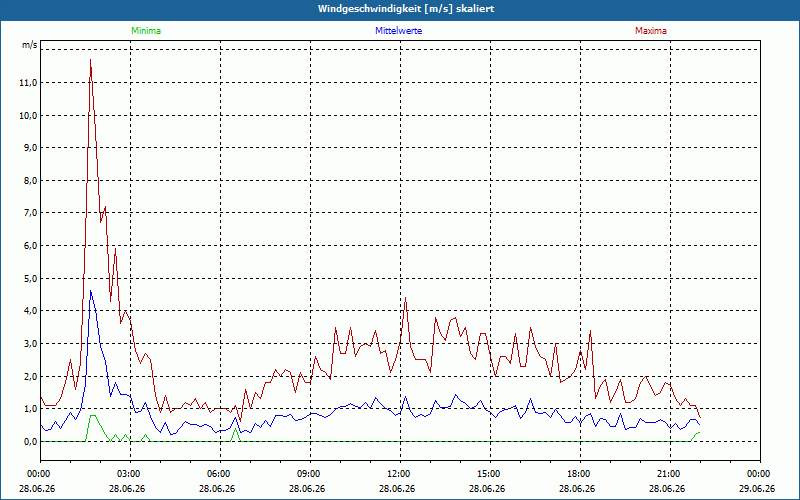Viewport: 800px width, 500px height.
Task: Click the 21:00 time axis label
Action: coord(667,474)
